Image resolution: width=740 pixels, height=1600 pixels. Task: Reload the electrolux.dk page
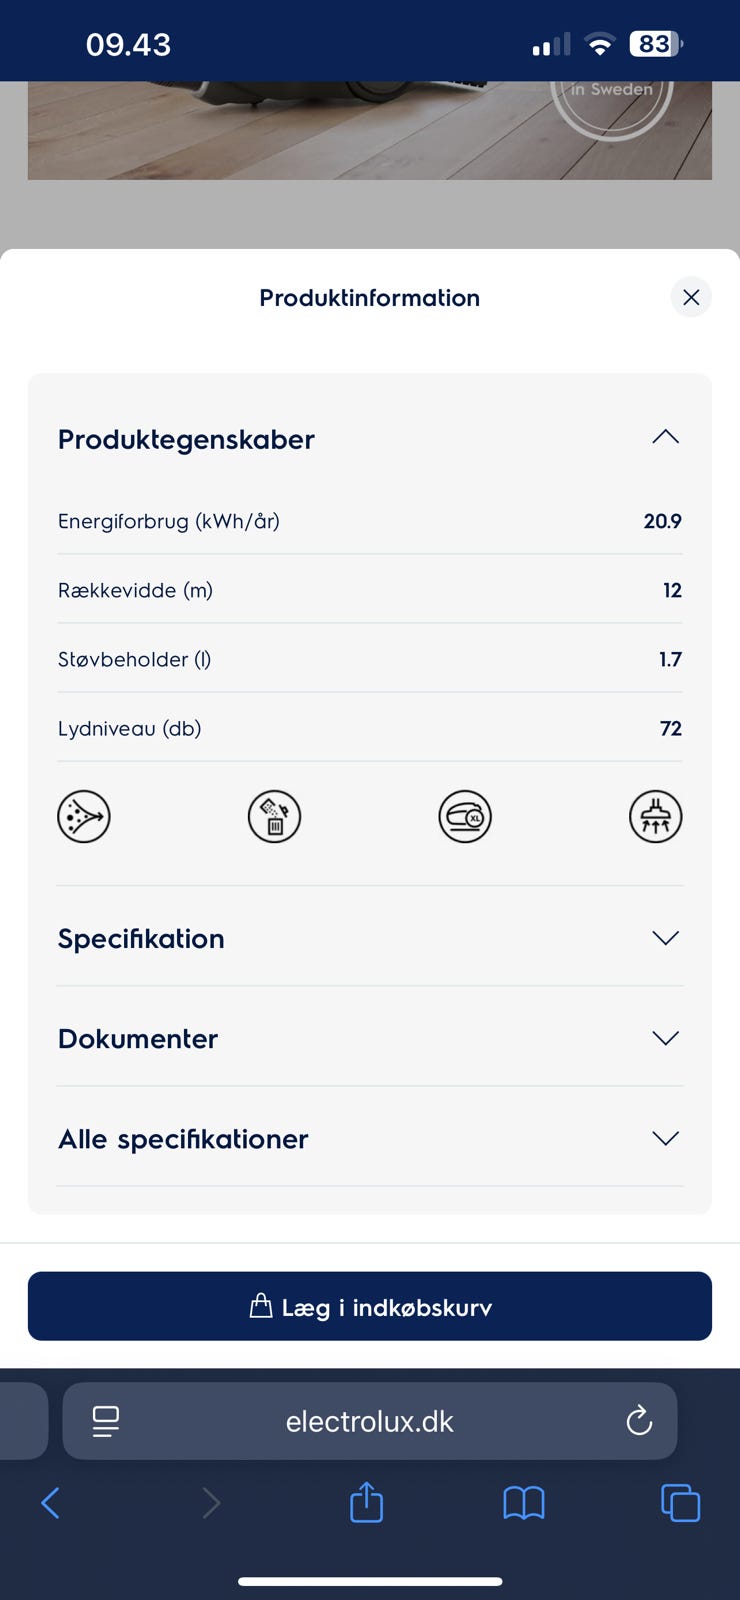[639, 1420]
